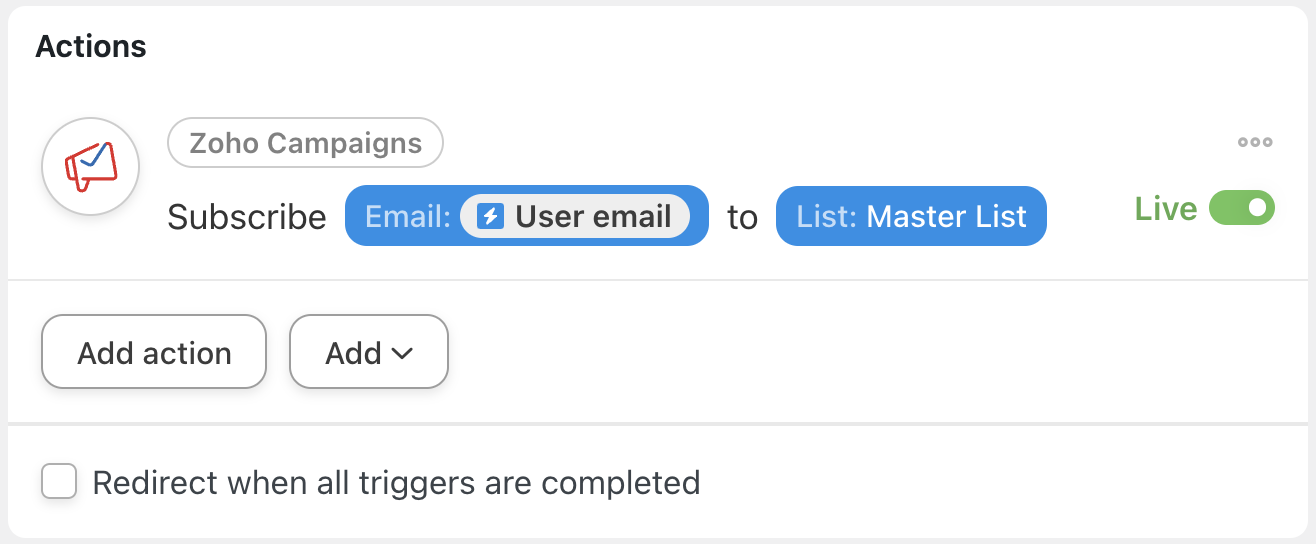Click the Add action button

154,352
